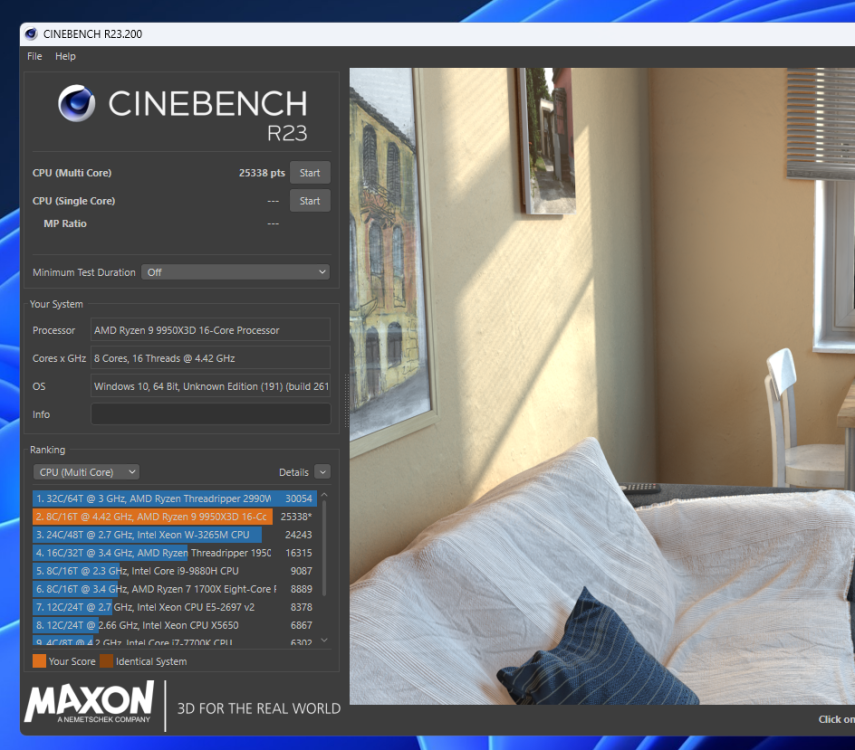The width and height of the screenshot is (855, 750).
Task: Select the Ryzen 9 9950X3D ranking row
Action: [174, 517]
